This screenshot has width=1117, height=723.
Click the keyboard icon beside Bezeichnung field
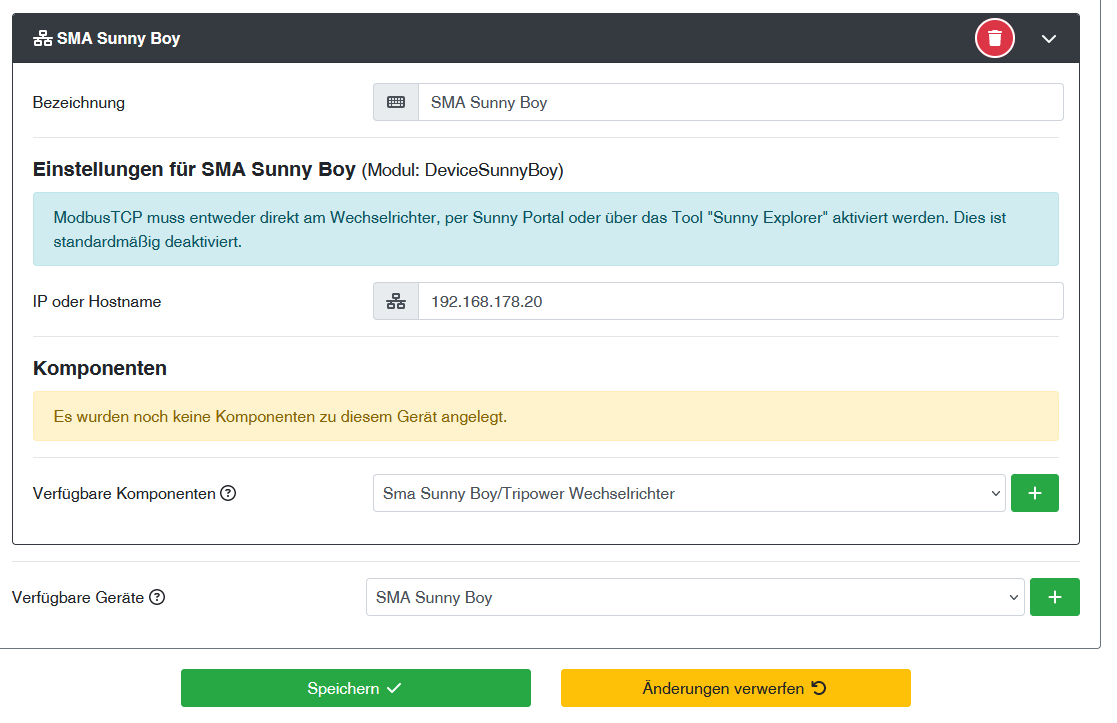click(x=396, y=102)
